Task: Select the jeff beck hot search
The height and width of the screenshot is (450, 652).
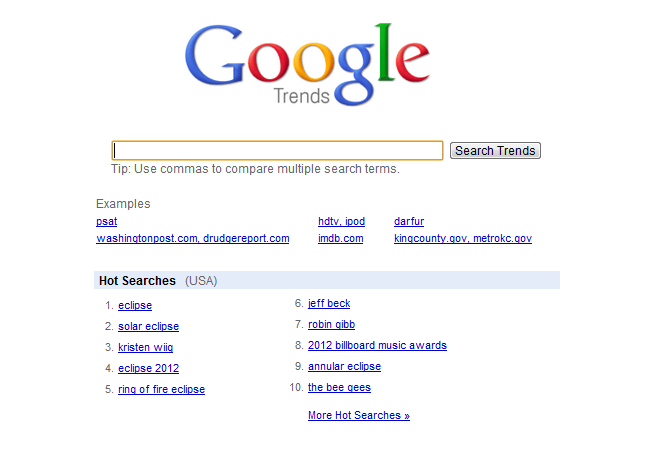Action: tap(329, 304)
